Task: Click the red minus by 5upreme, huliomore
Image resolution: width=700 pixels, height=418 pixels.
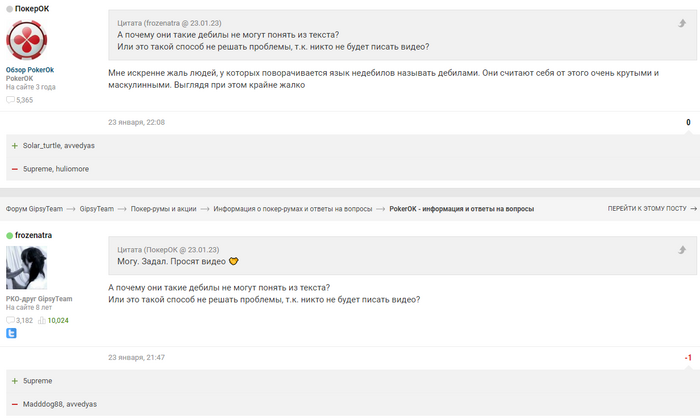Action: point(14,168)
